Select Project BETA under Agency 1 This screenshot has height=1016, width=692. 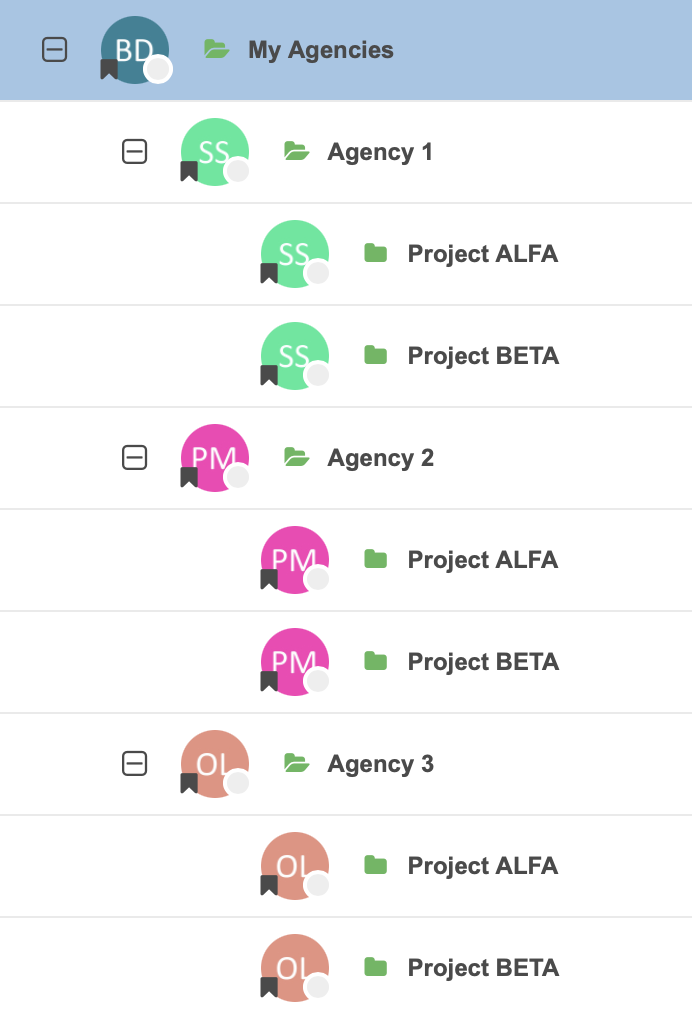tap(483, 356)
